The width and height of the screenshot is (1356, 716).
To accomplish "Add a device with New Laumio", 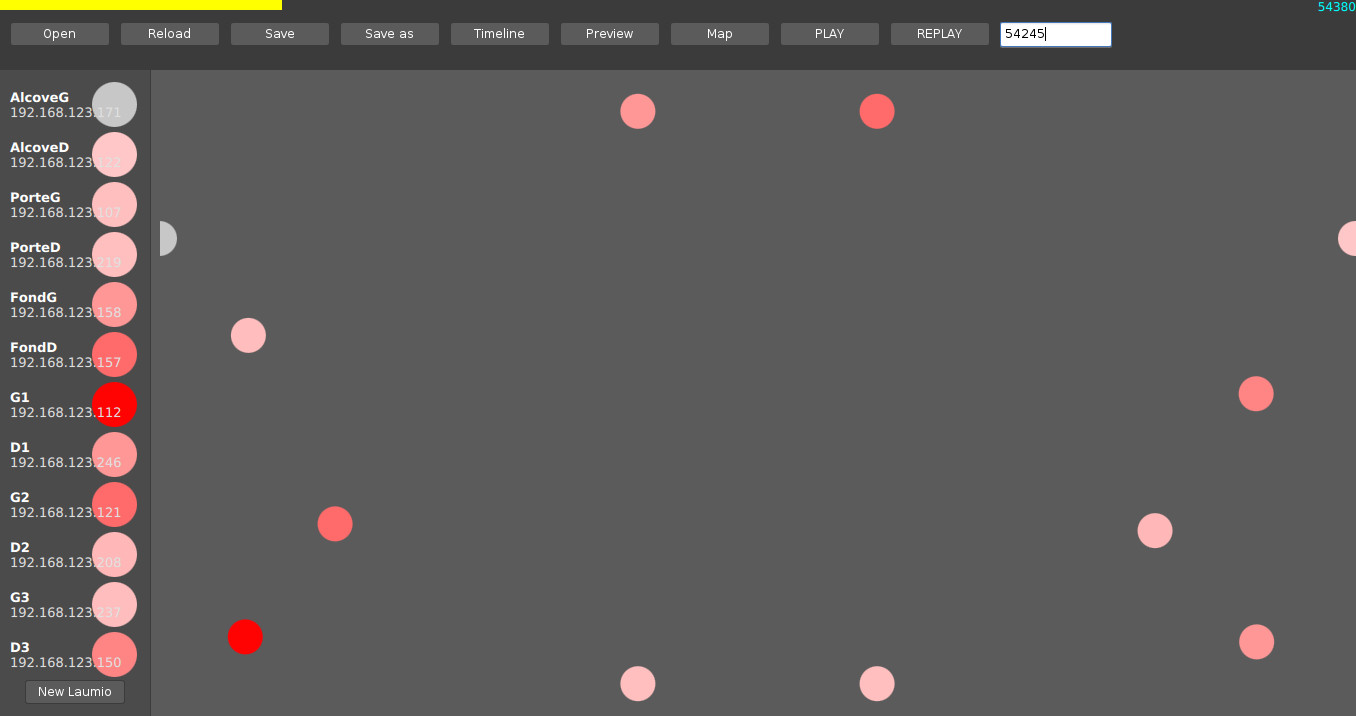I will pyautogui.click(x=75, y=692).
